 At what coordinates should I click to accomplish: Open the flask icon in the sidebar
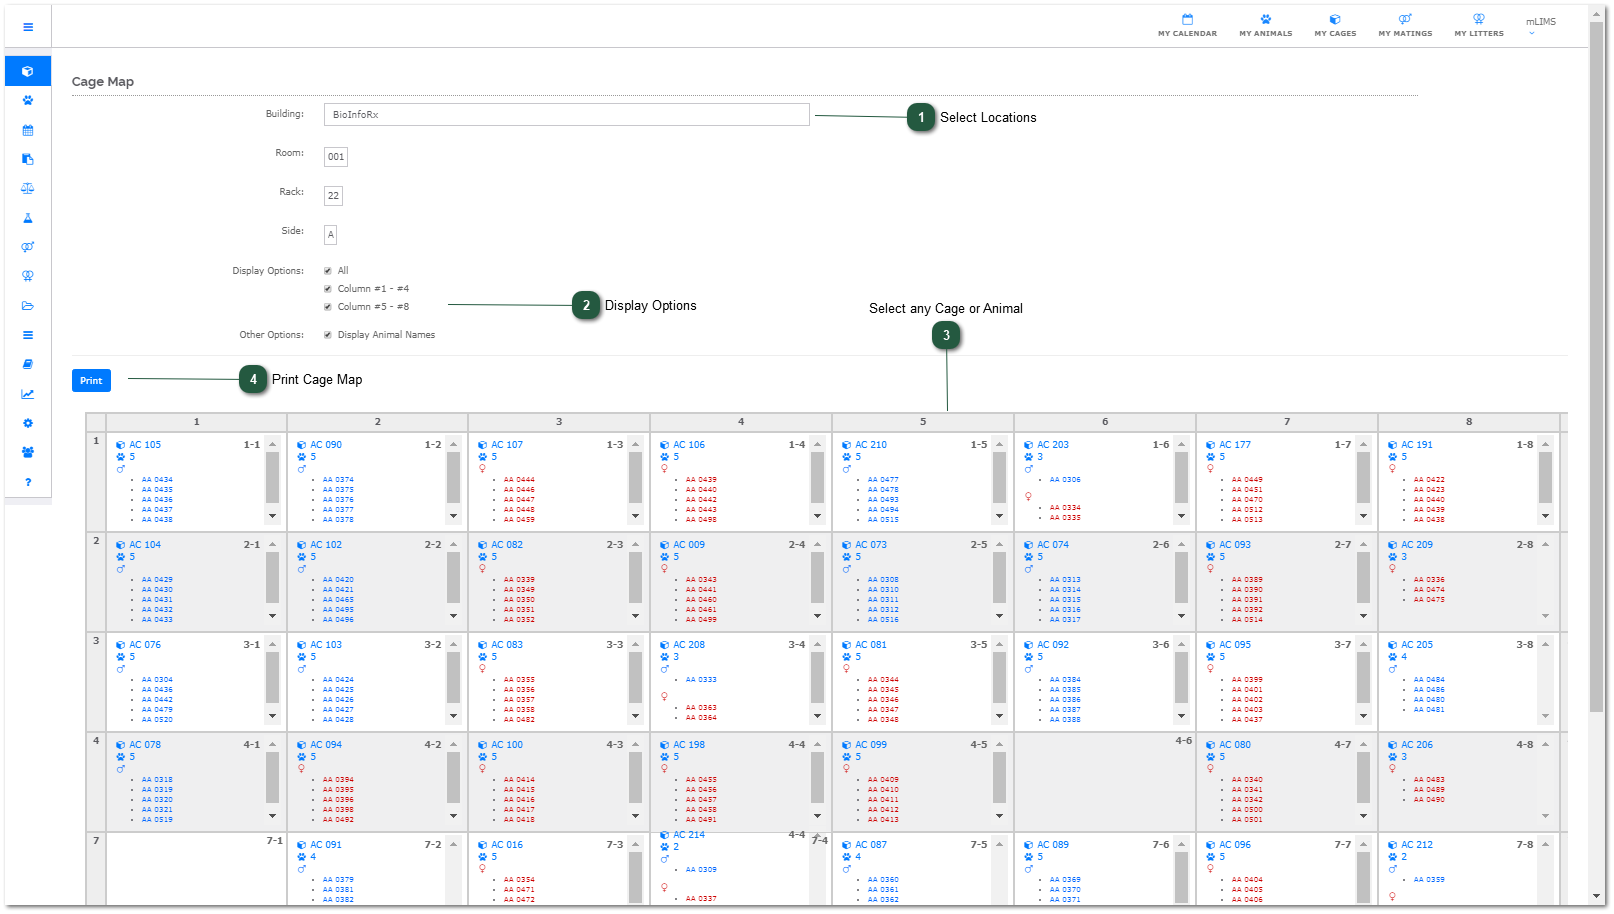(28, 218)
